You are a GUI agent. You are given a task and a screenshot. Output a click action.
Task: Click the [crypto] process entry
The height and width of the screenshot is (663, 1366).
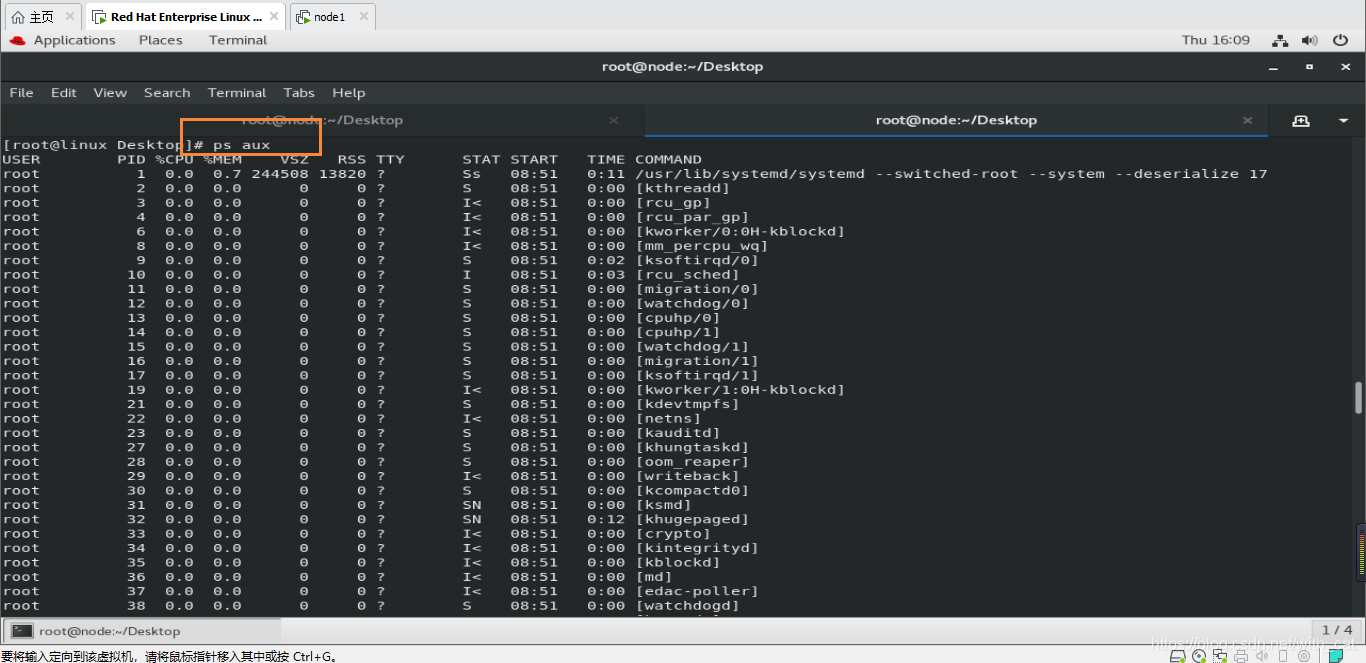click(673, 533)
